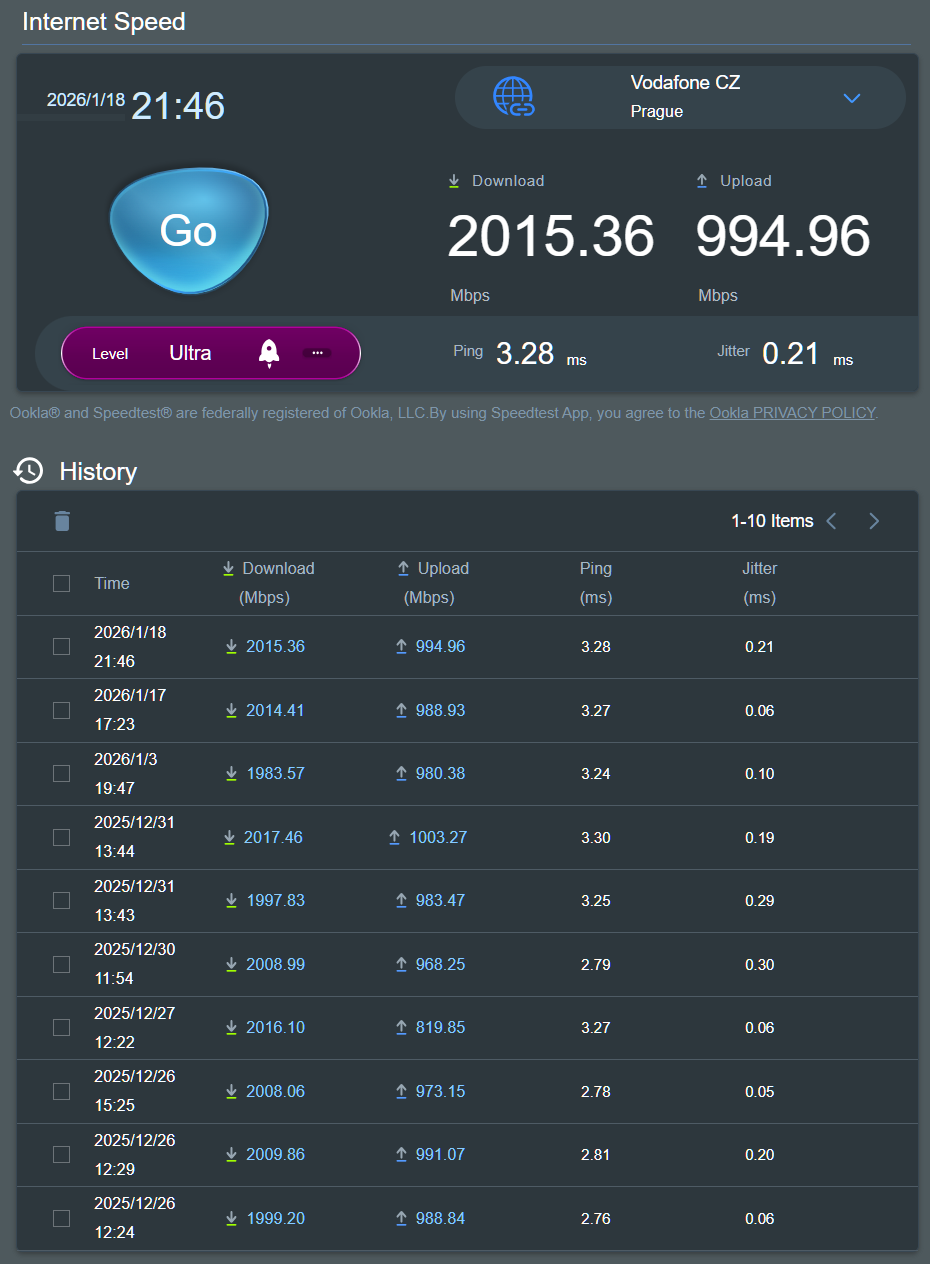Click the globe server link icon

[x=515, y=97]
